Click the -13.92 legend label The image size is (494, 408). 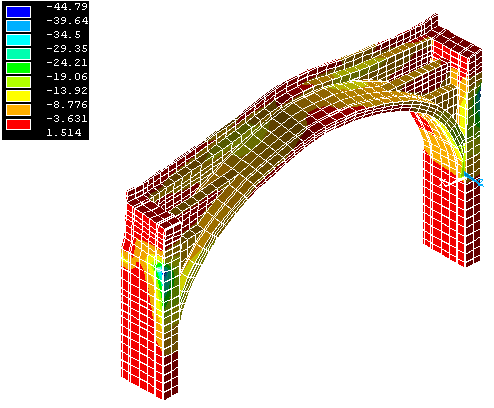click(67, 91)
